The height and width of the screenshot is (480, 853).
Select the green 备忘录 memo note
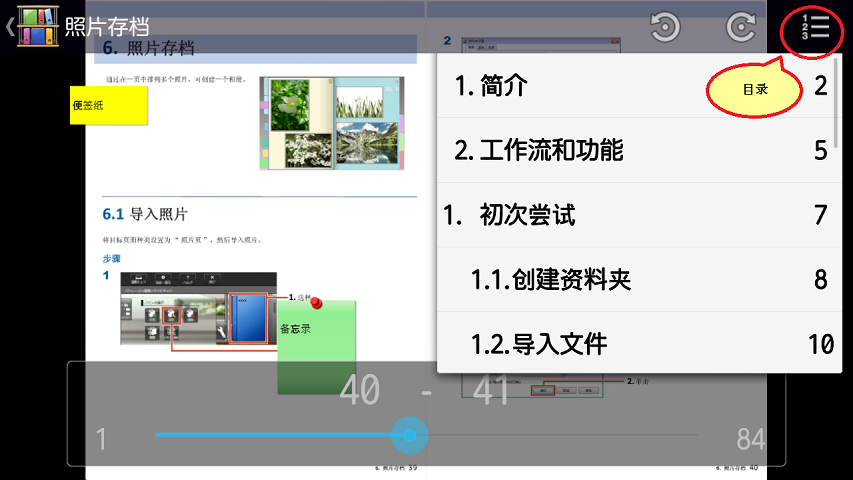(x=315, y=345)
